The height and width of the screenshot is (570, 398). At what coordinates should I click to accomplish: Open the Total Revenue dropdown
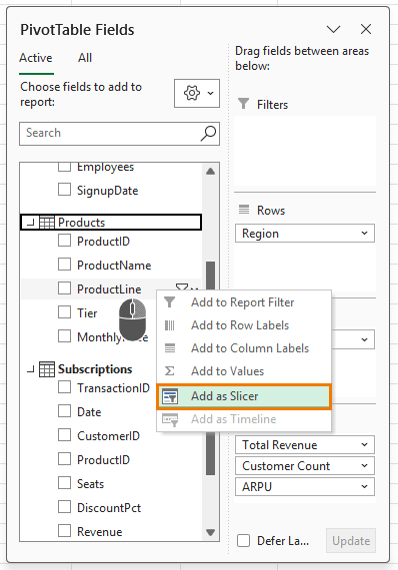365,445
